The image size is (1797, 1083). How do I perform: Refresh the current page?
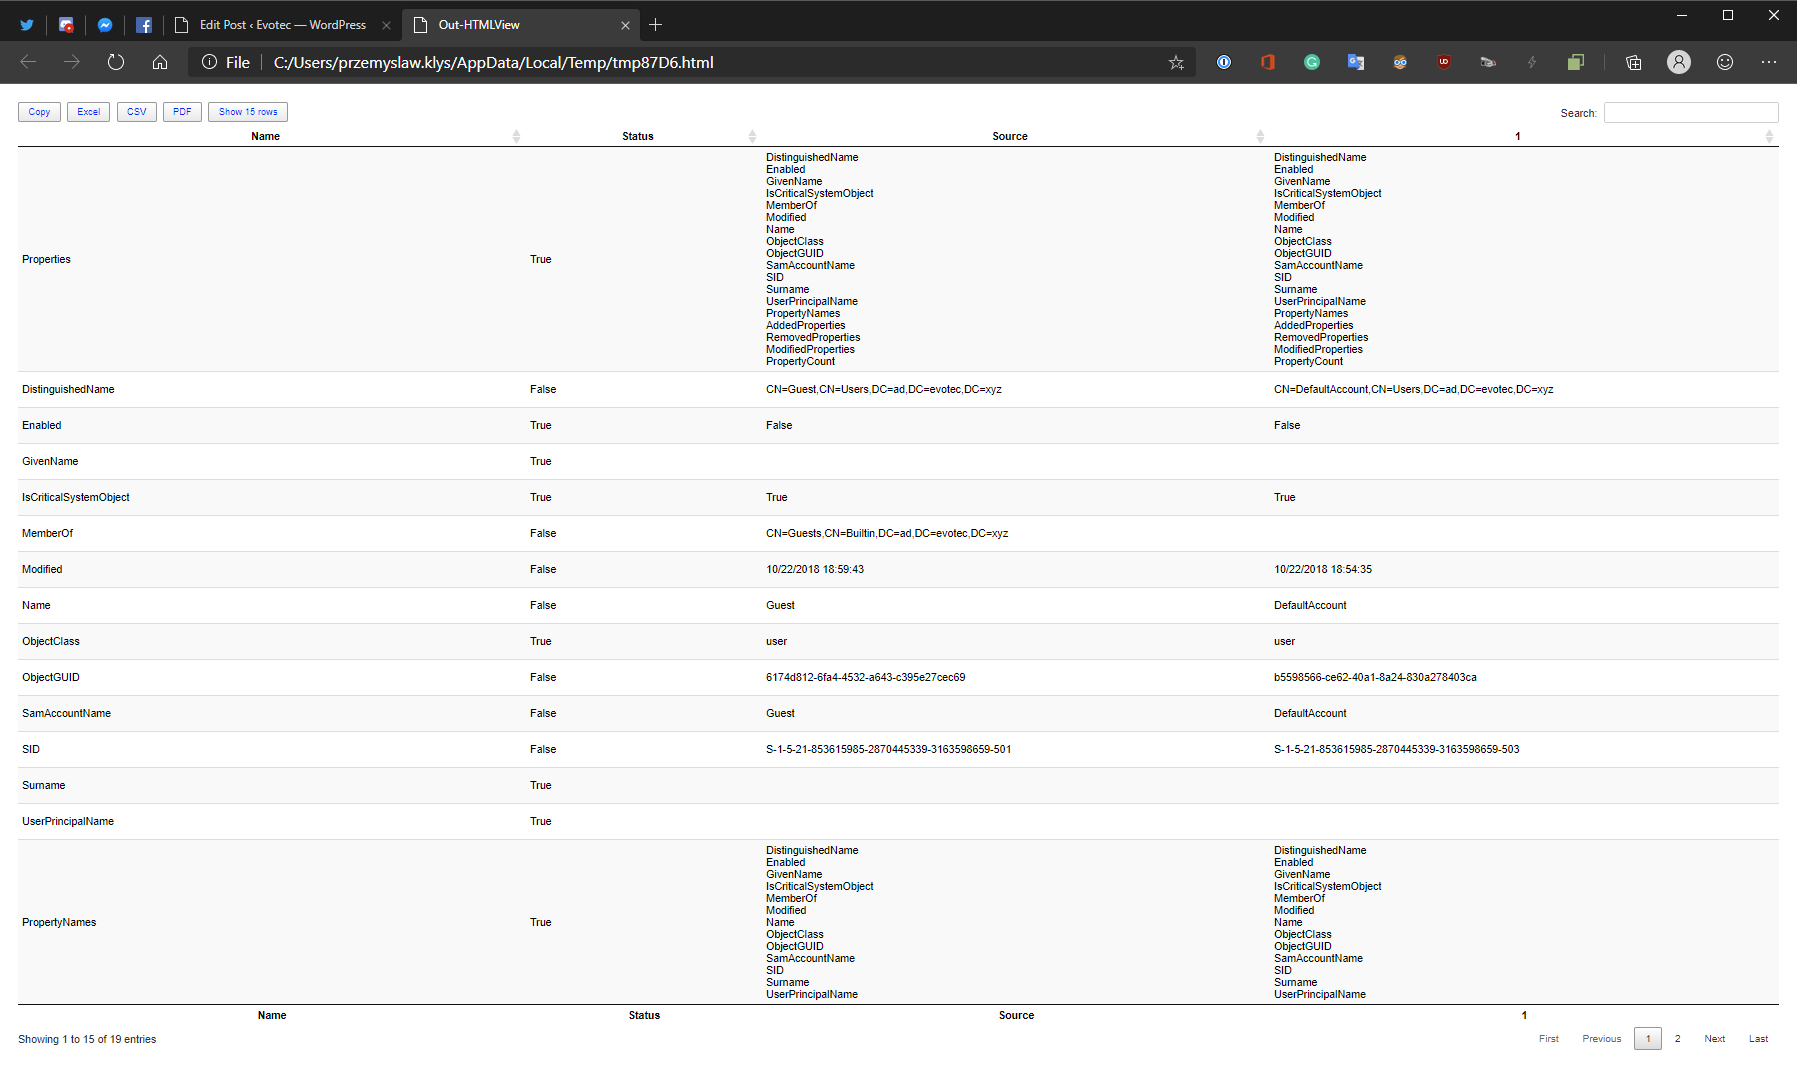(115, 61)
